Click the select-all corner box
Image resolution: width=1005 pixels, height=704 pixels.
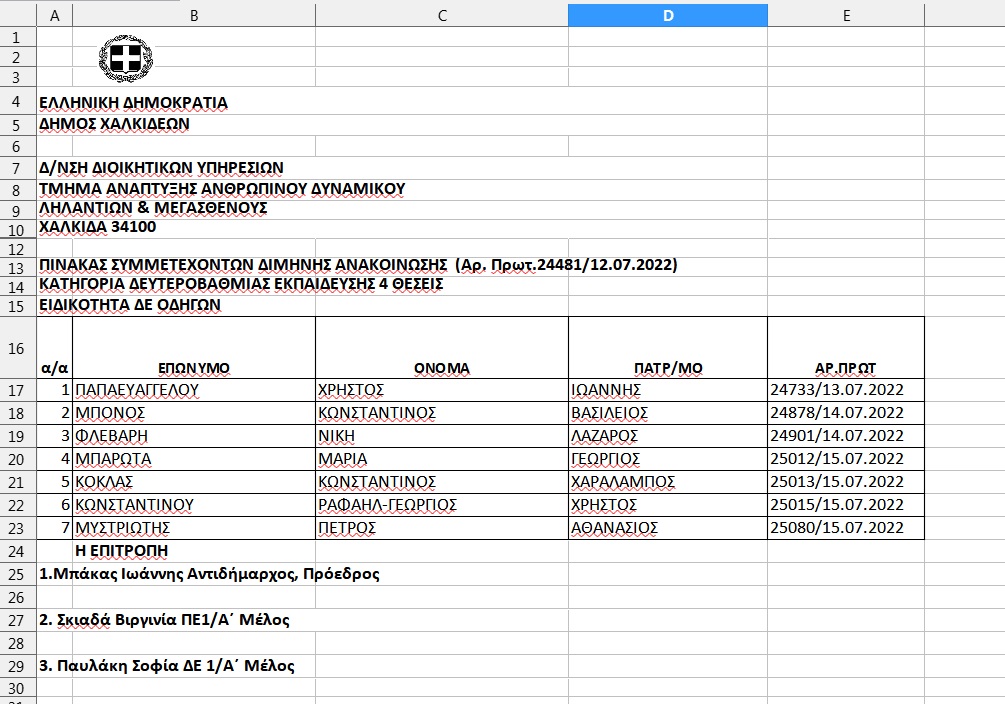tap(17, 15)
